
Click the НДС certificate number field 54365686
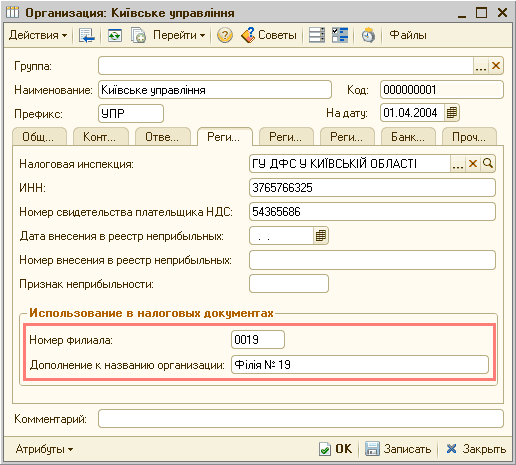[372, 212]
